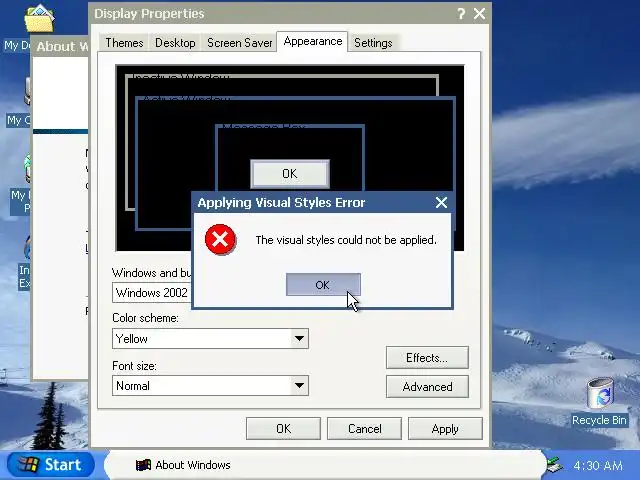
Task: Confirm Display Properties with bottom OK button
Action: 283,429
